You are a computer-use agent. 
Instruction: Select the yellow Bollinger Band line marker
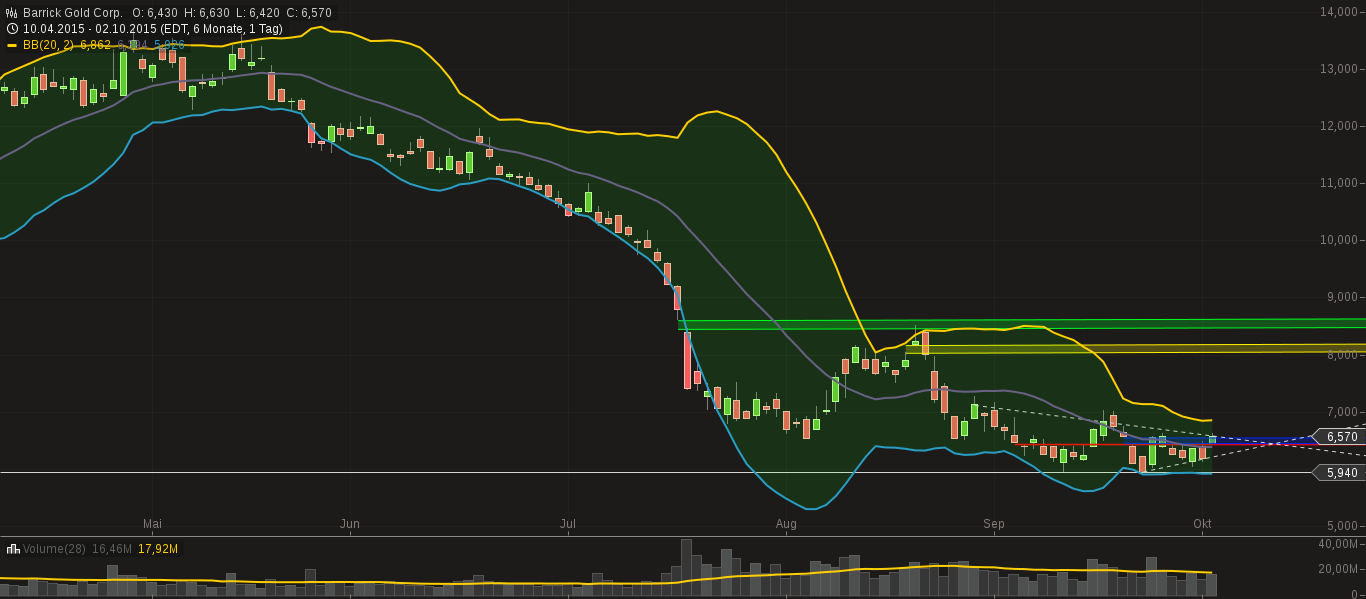pos(14,44)
